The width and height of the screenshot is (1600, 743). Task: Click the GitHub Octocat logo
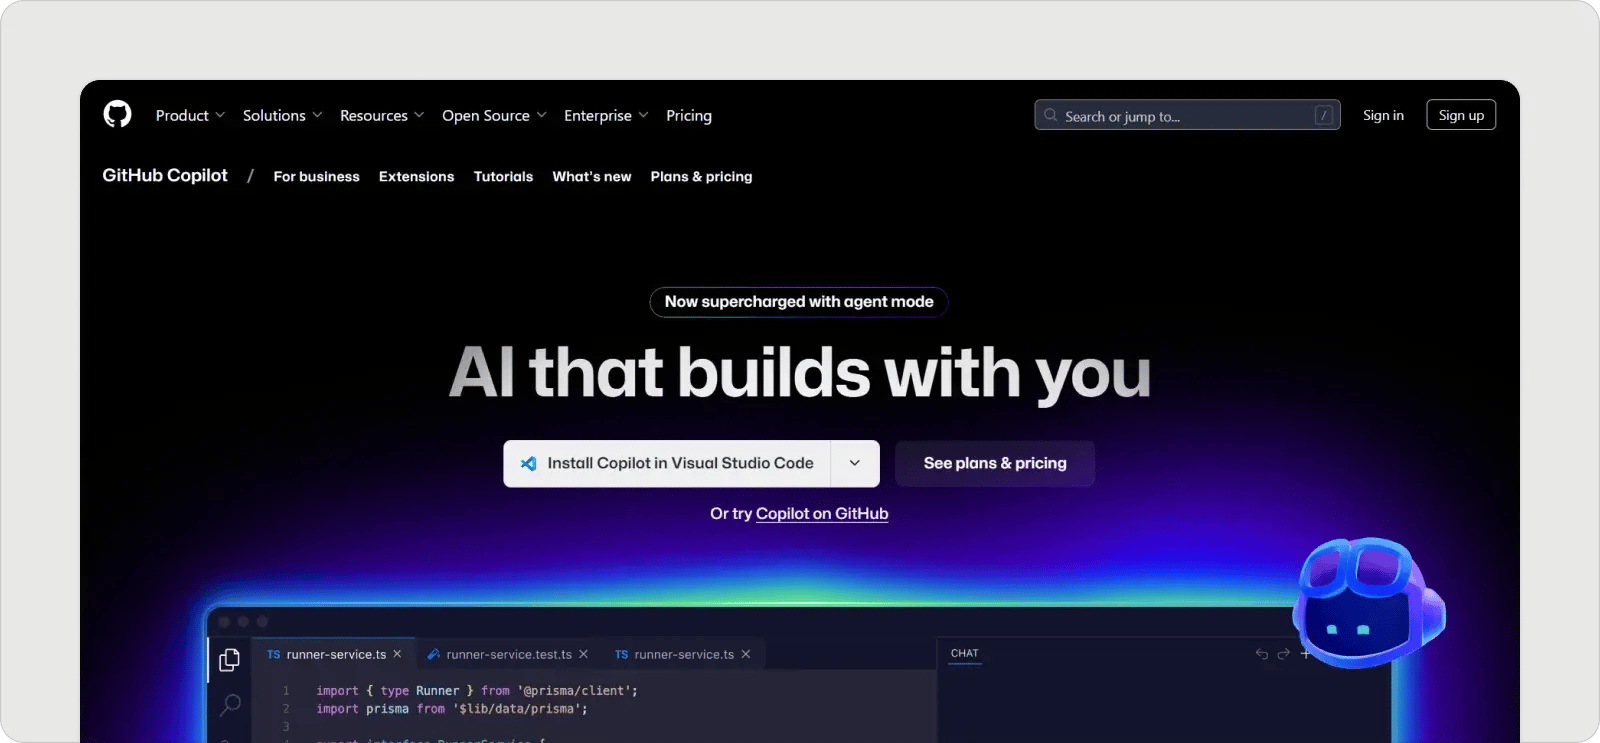tap(117, 114)
